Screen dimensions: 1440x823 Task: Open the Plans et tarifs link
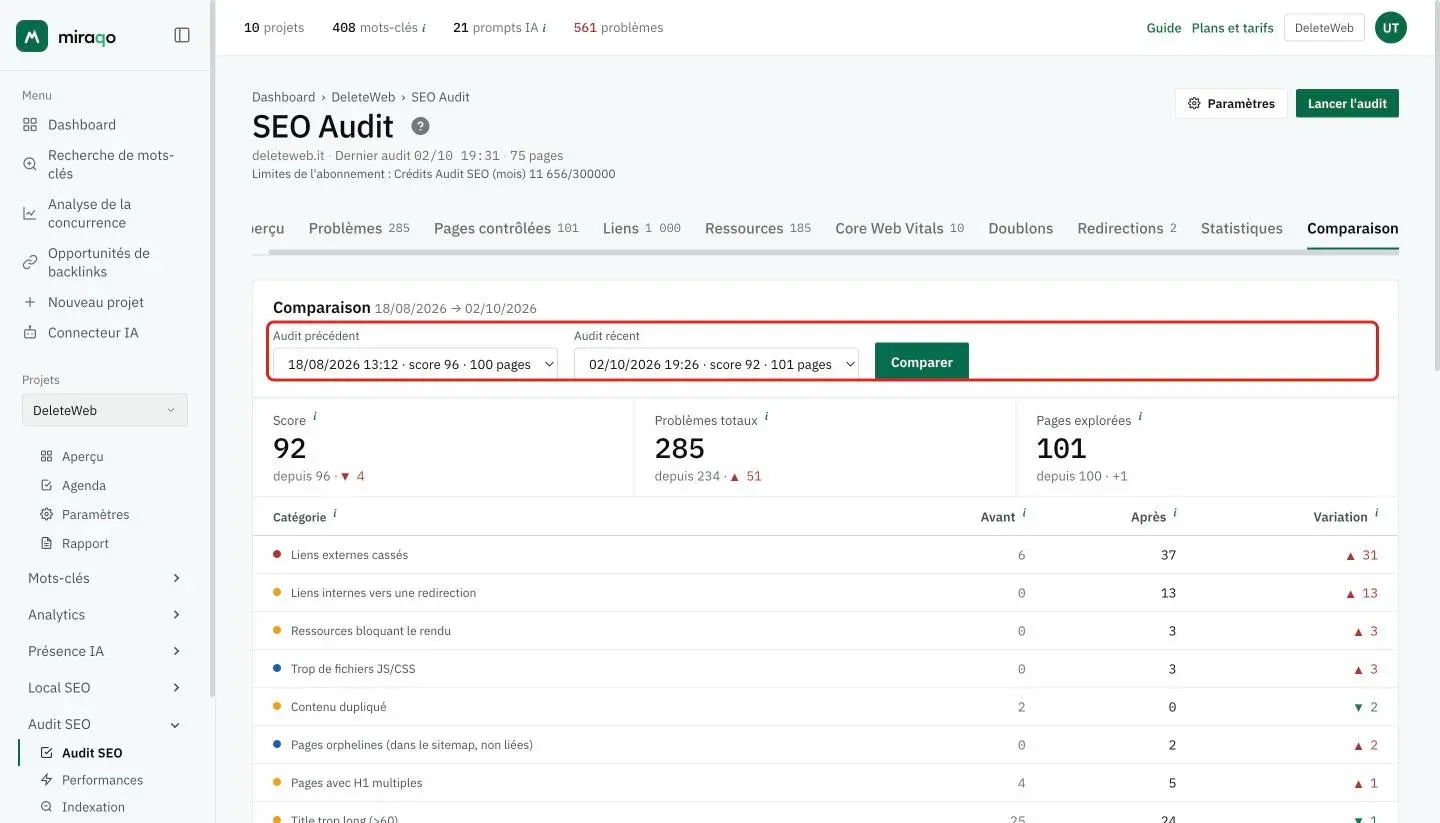click(x=1233, y=28)
